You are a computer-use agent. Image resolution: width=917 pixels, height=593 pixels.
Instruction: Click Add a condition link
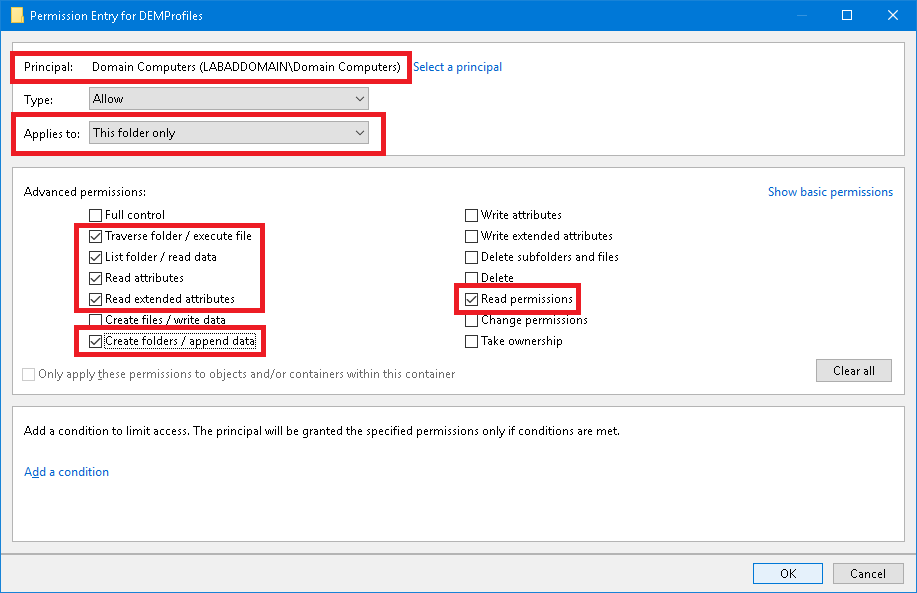(x=66, y=472)
